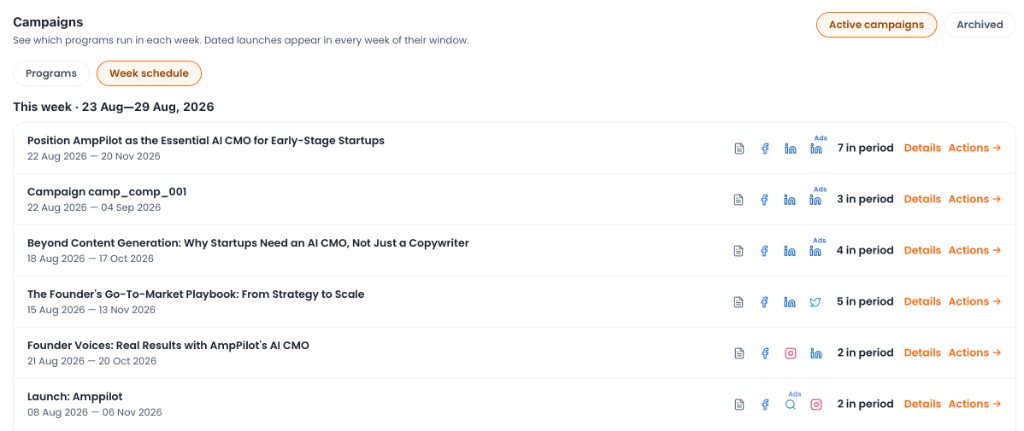Viewport: 1024px width, 431px height.
Task: Click Facebook icon in Launch: Amppilot row
Action: coord(765,404)
